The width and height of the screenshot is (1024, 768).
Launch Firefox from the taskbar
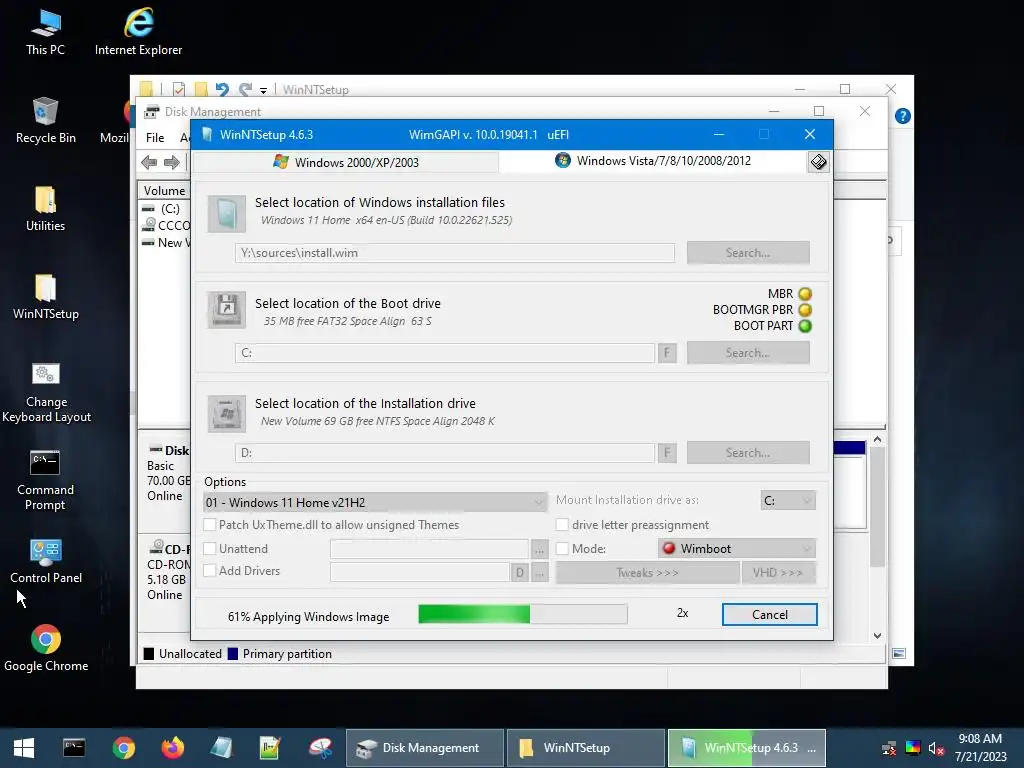coord(172,748)
